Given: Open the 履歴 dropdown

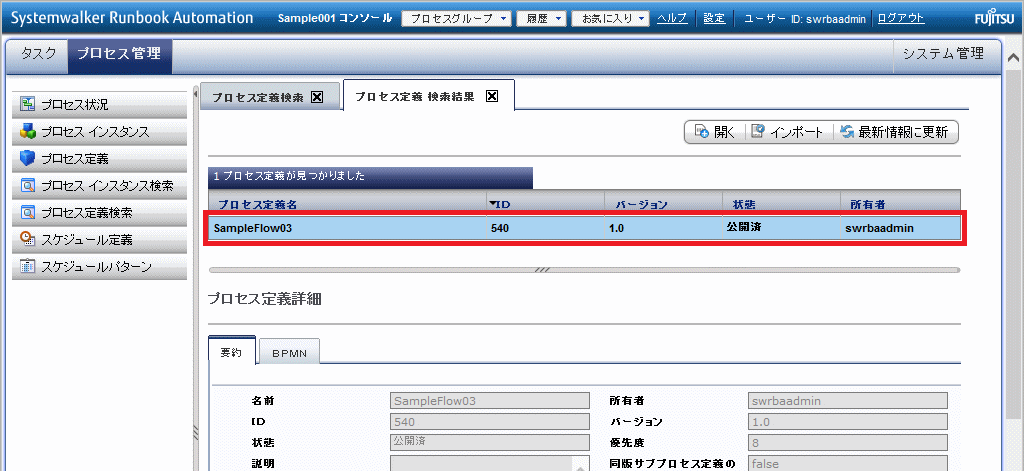Looking at the screenshot, I should pyautogui.click(x=541, y=18).
